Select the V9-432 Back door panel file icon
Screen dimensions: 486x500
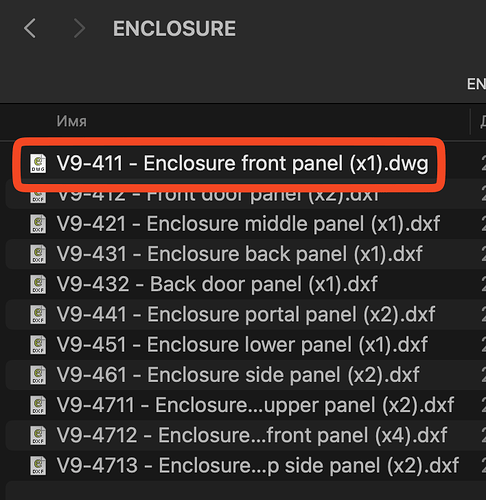(x=38, y=284)
